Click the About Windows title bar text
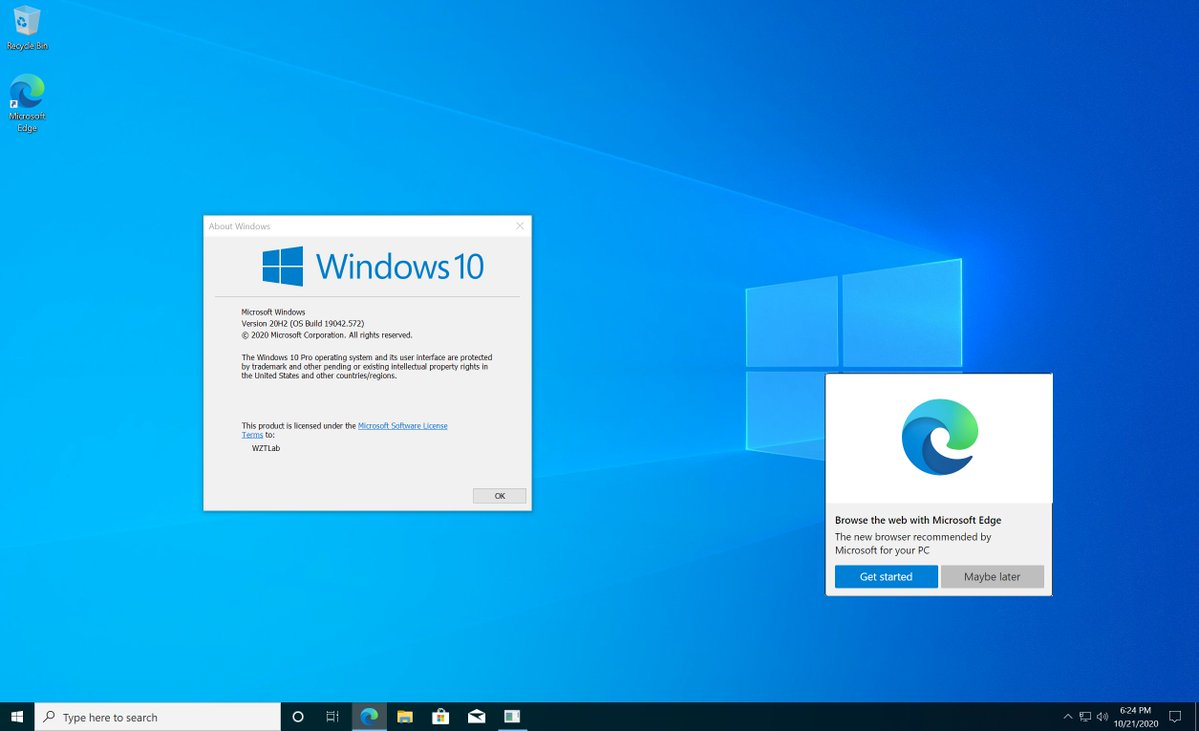Viewport: 1199px width, 731px height. [239, 226]
